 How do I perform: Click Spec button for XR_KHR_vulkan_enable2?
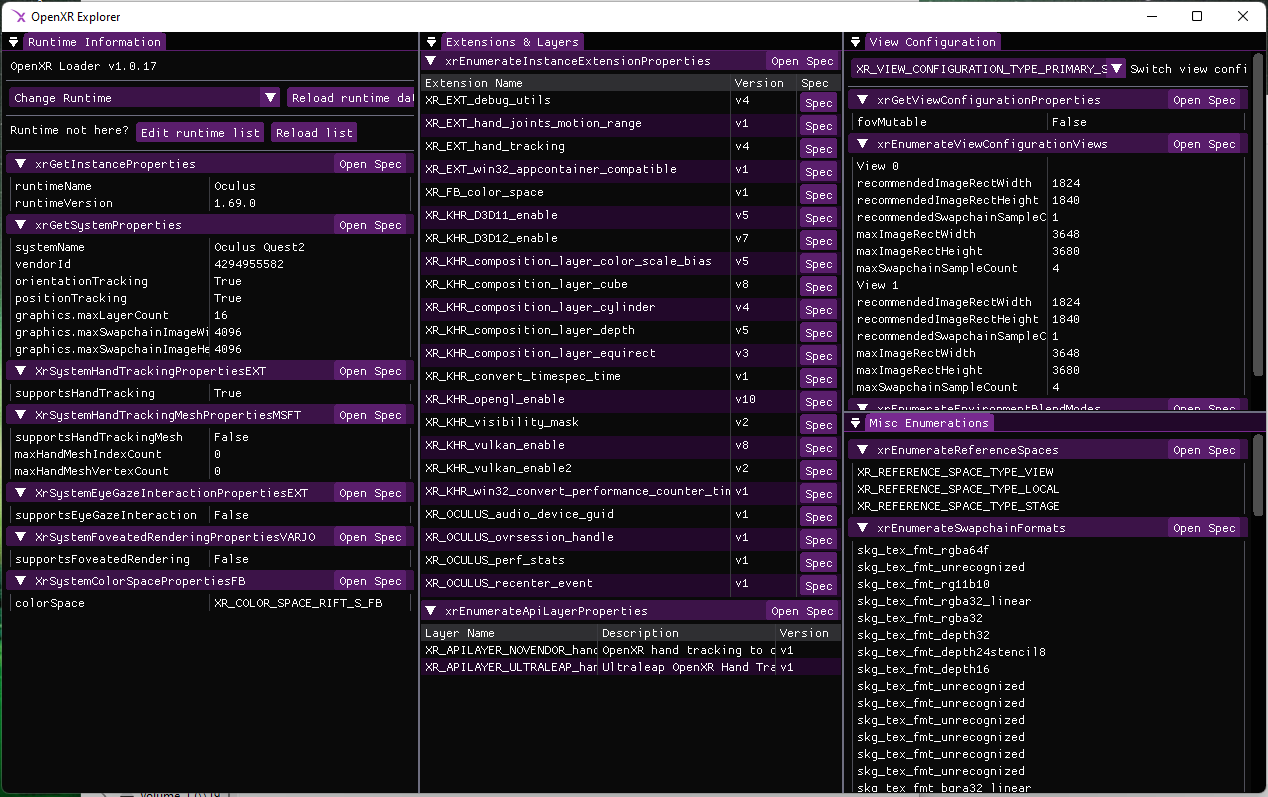pos(818,471)
